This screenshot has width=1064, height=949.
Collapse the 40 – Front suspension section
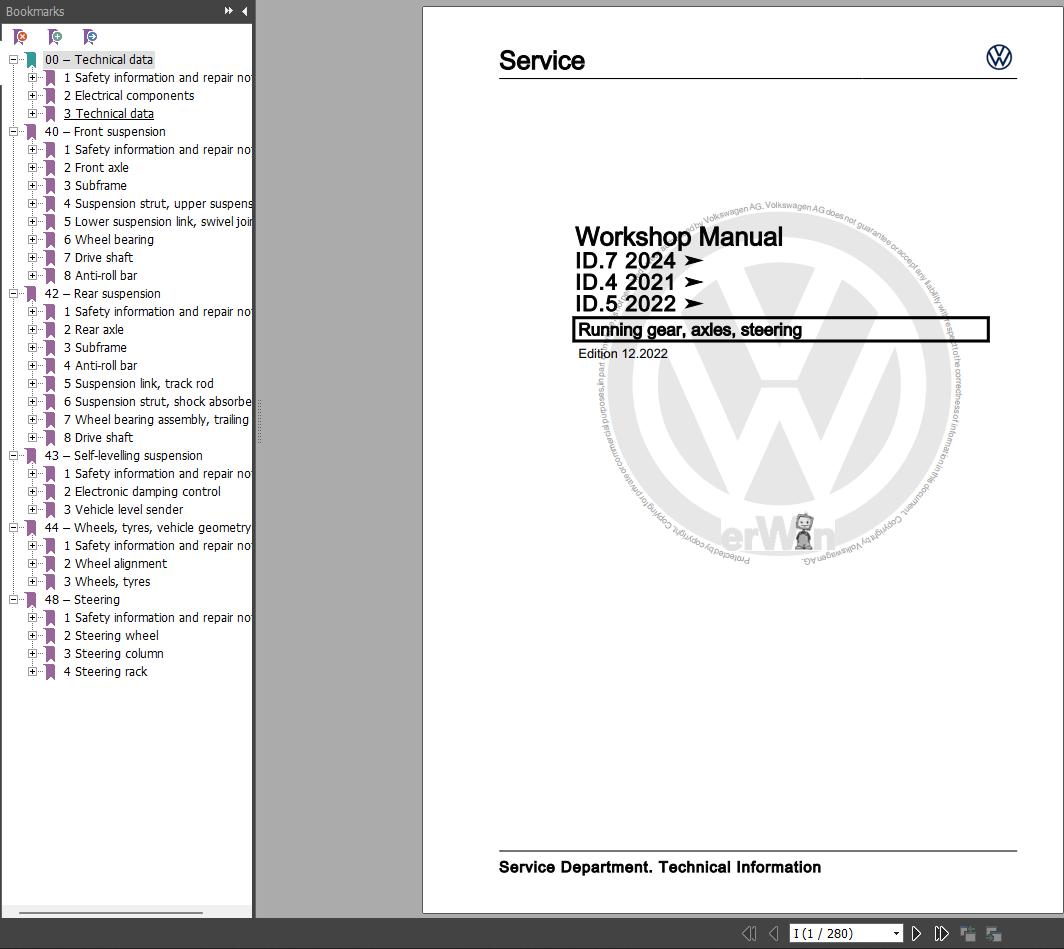click(x=13, y=132)
